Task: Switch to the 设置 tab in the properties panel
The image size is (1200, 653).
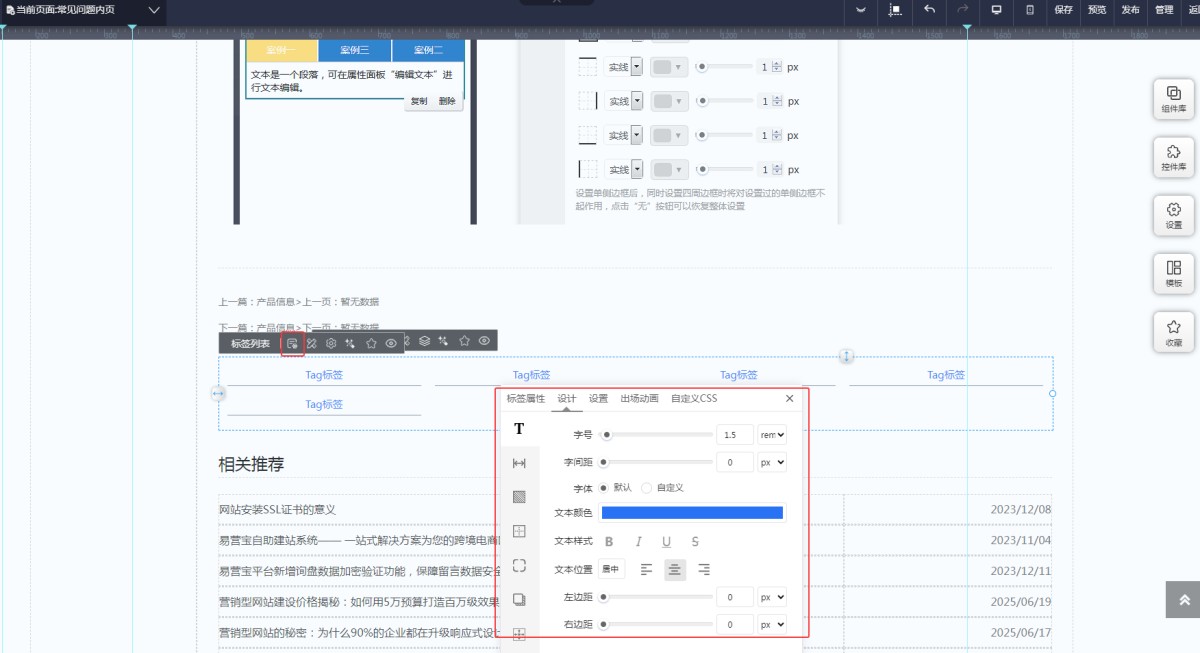Action: click(598, 398)
